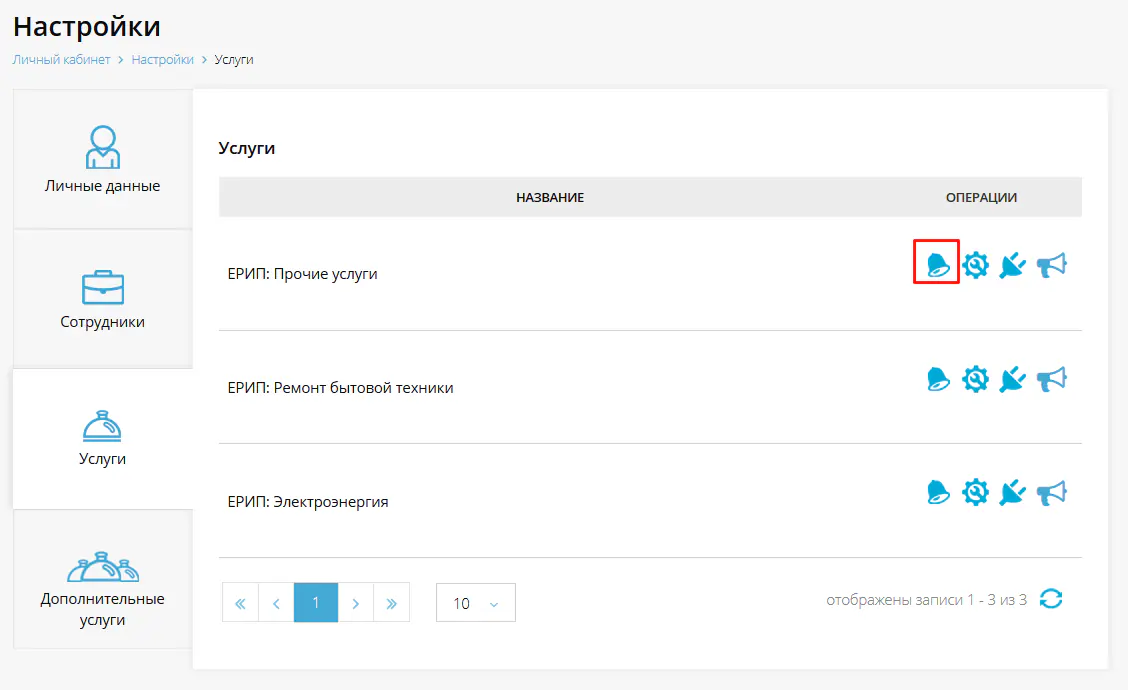Click the bell icon for ЕРИП: Прочие услуги
Image resolution: width=1128 pixels, height=690 pixels.
click(x=937, y=264)
